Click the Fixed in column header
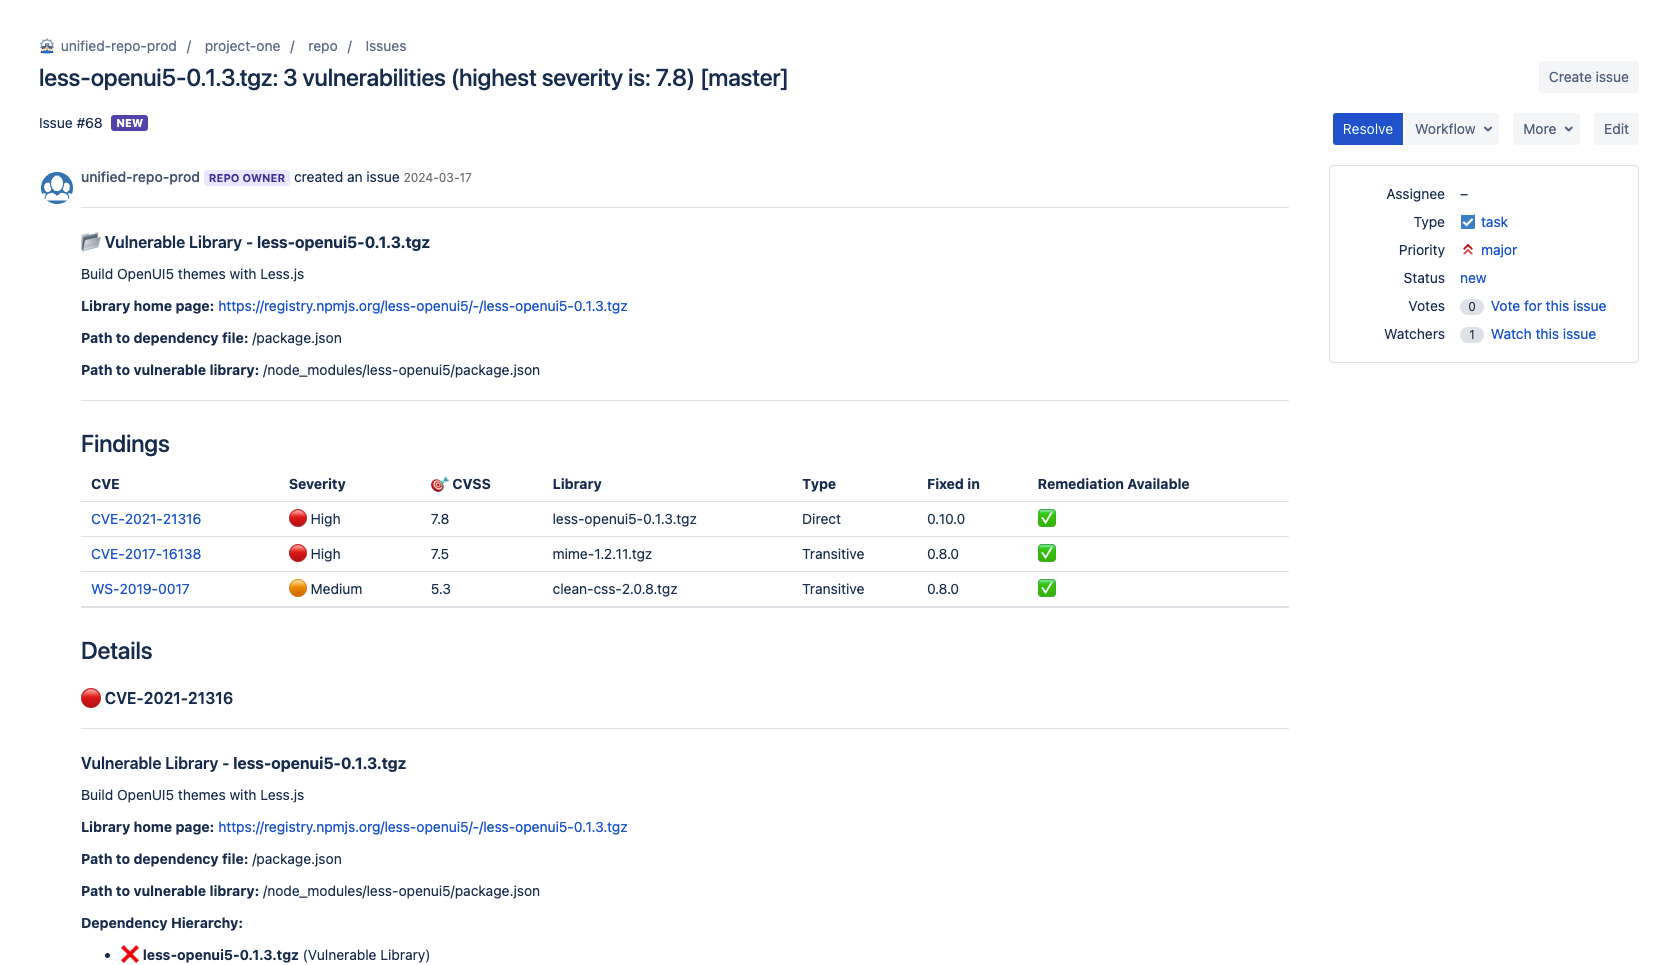Viewport: 1679px width, 965px height. pyautogui.click(x=953, y=484)
